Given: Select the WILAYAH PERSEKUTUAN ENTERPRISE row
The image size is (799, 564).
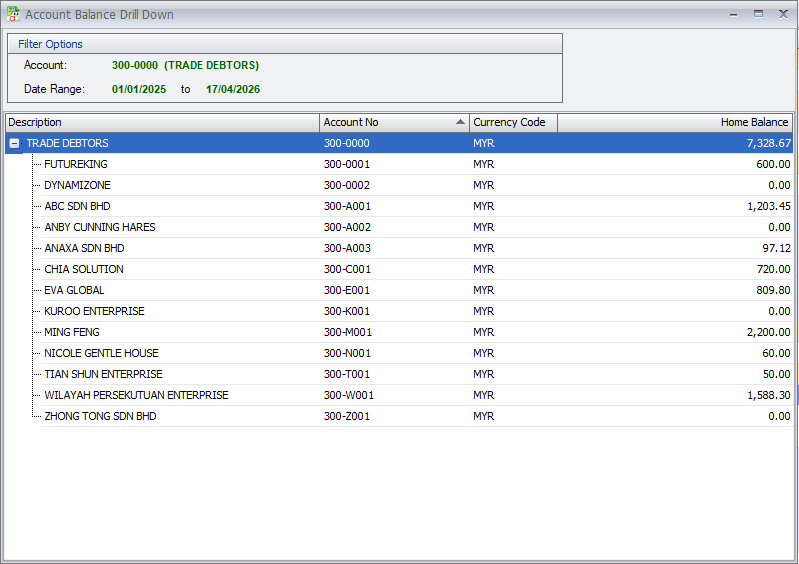Looking at the screenshot, I should [136, 395].
